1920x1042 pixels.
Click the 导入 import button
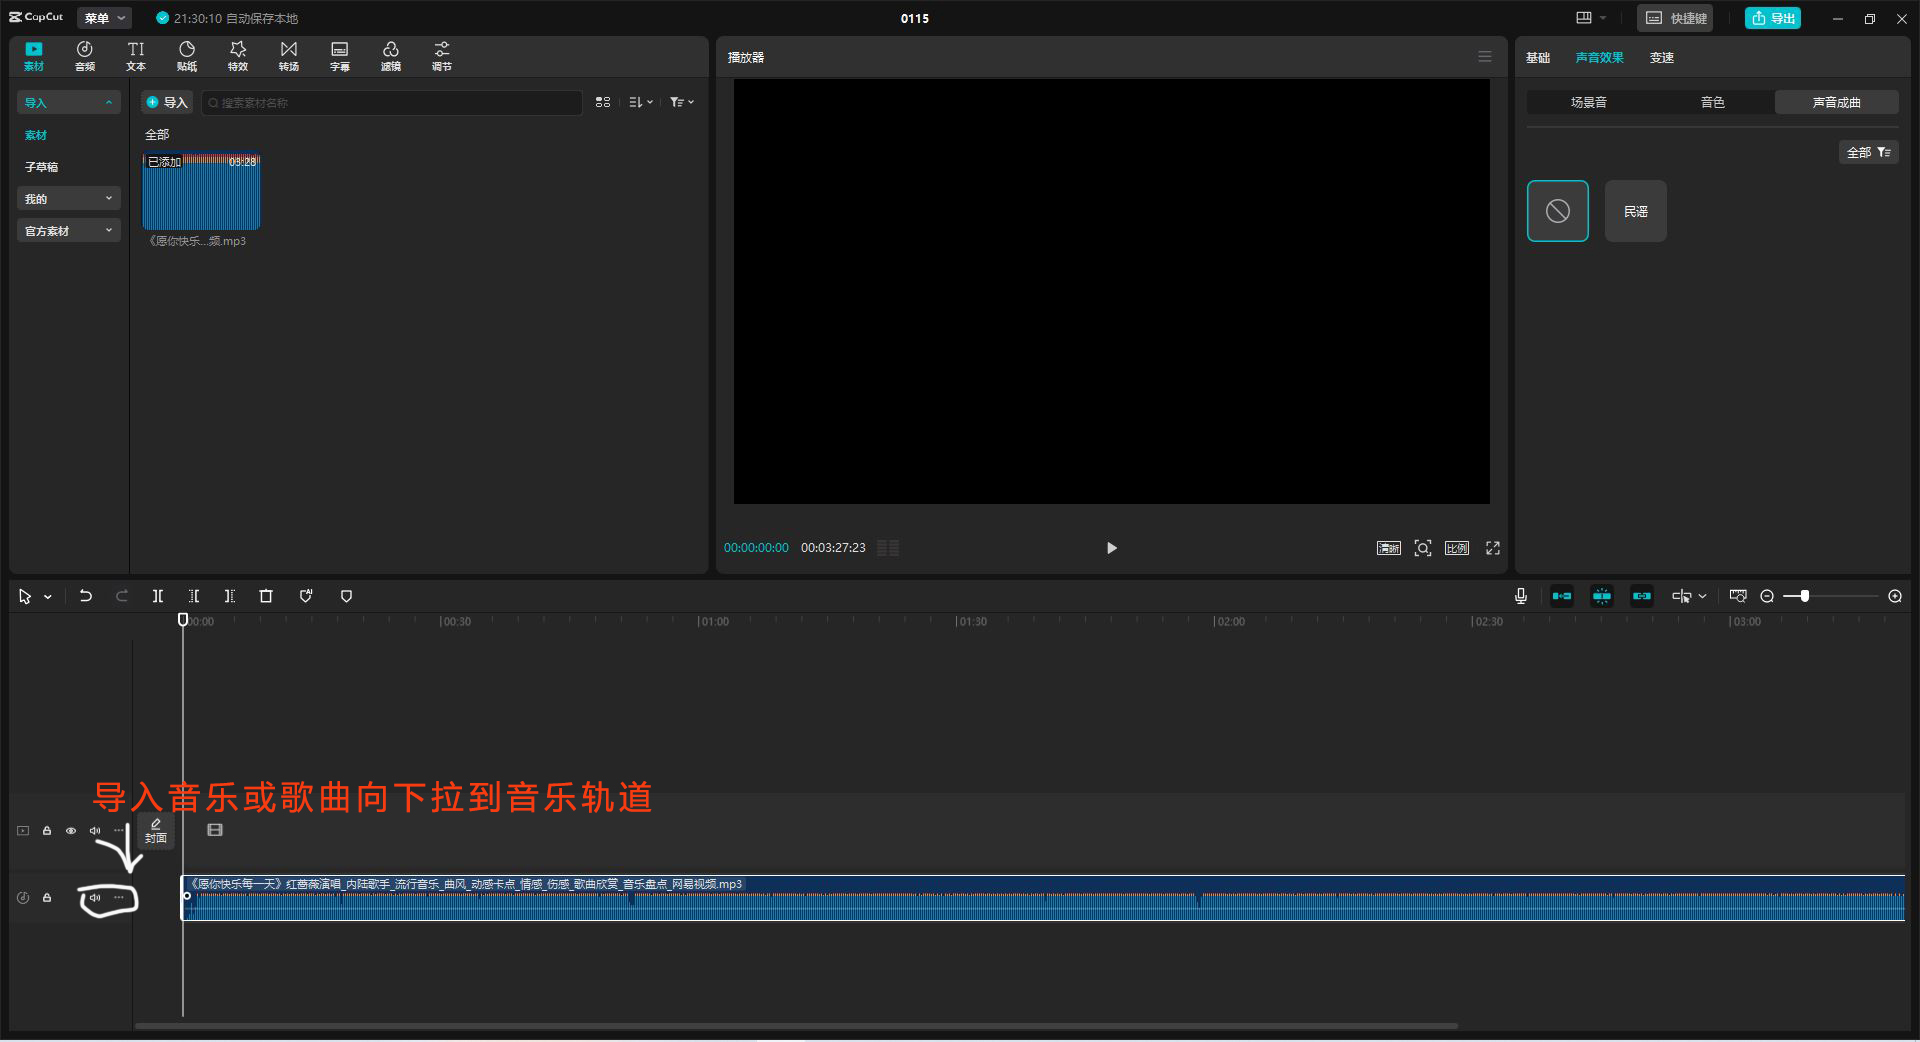point(167,102)
